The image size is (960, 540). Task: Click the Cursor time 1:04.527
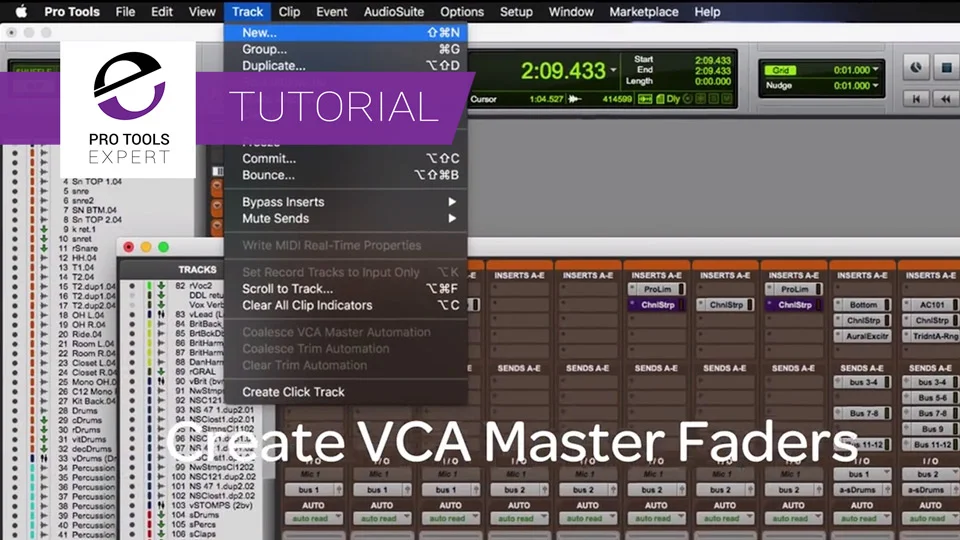[x=546, y=99]
